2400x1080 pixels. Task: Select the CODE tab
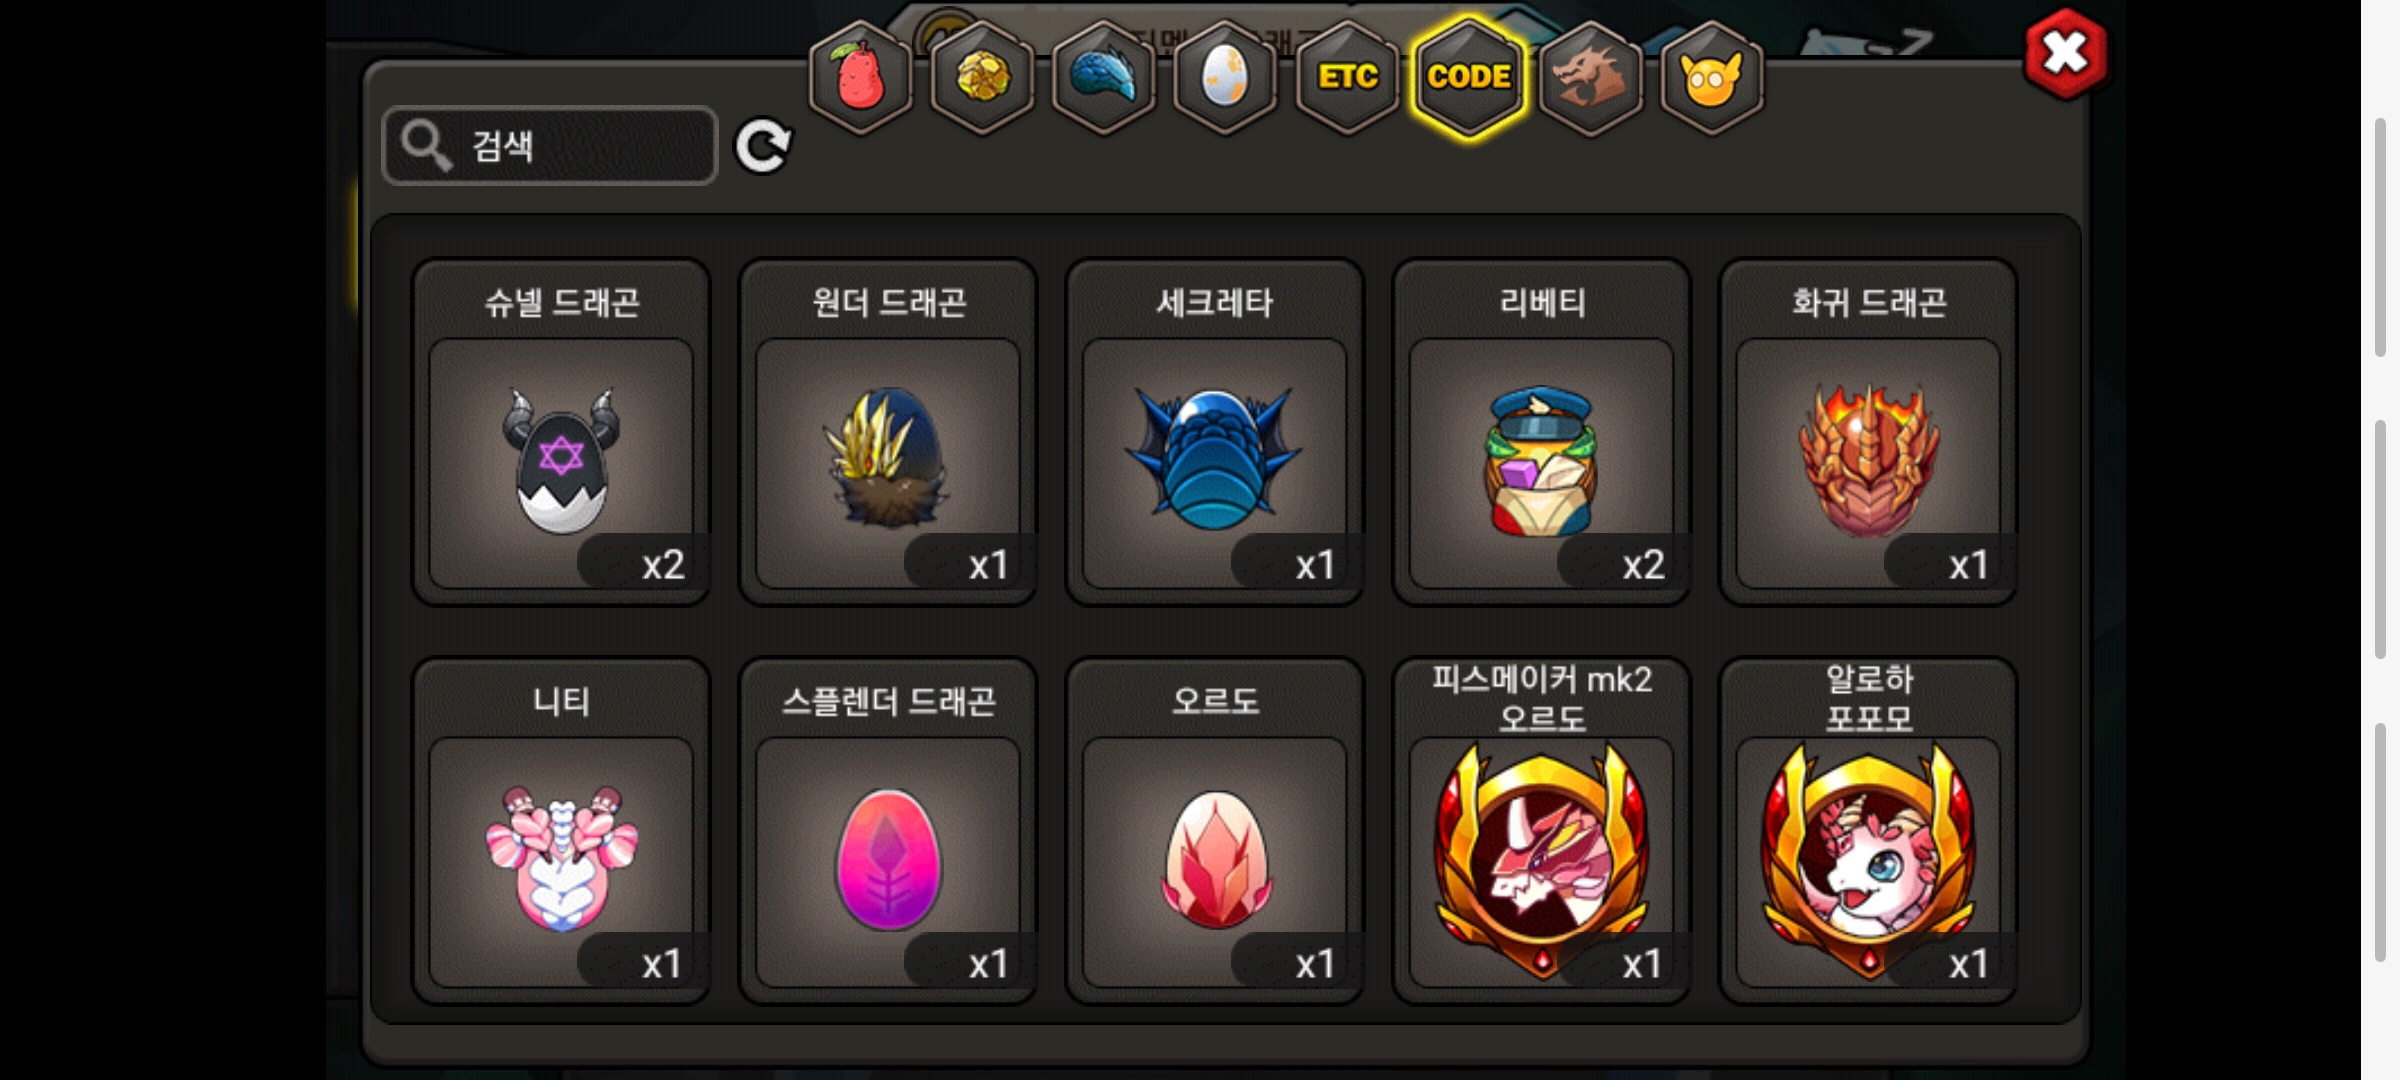[1469, 78]
